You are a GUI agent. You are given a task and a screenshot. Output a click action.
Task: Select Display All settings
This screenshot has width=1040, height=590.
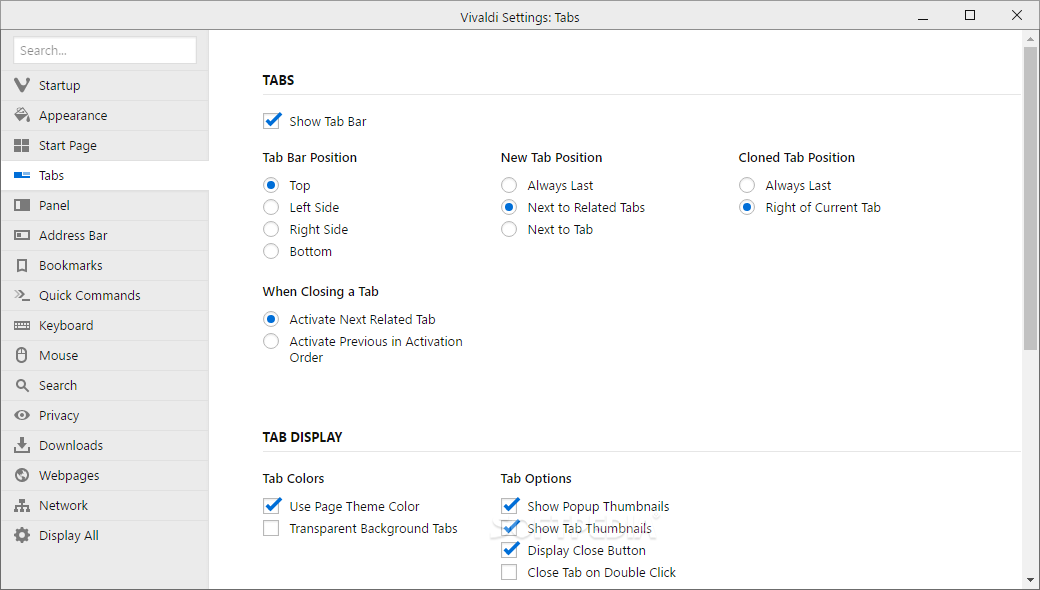[105, 535]
